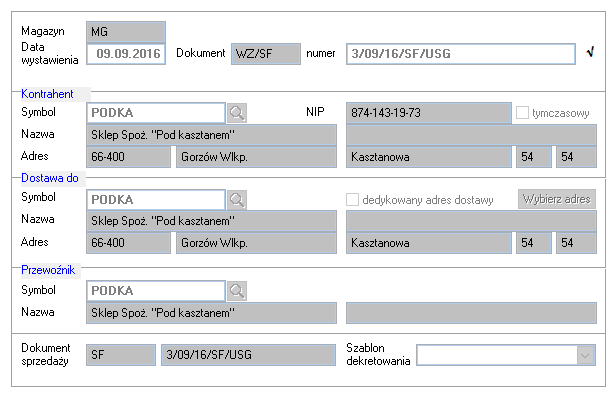Enable dedykowany adres dostawy checkbox

pyautogui.click(x=352, y=199)
